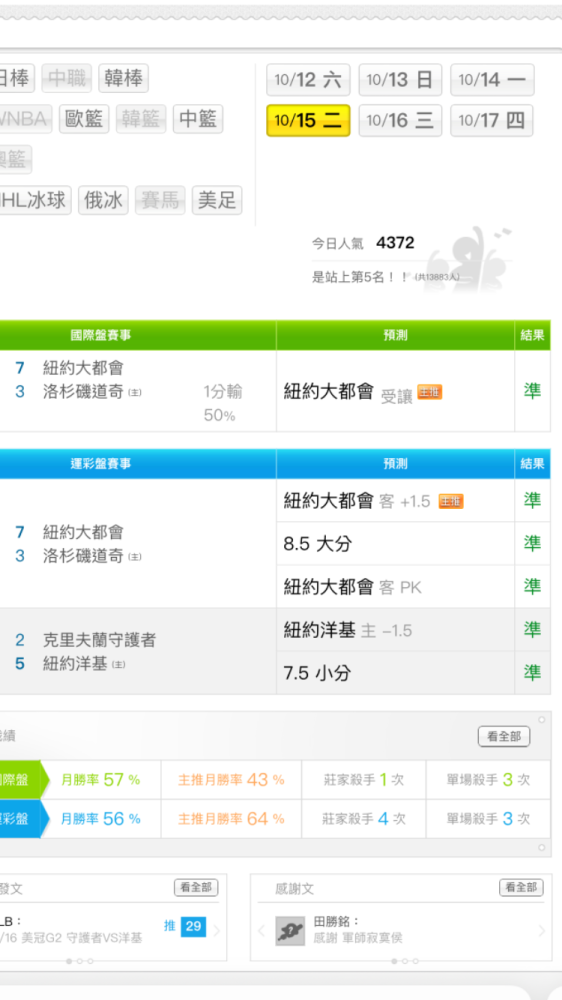Click the posts carousel pagination dots
The width and height of the screenshot is (562, 1000).
point(80,960)
